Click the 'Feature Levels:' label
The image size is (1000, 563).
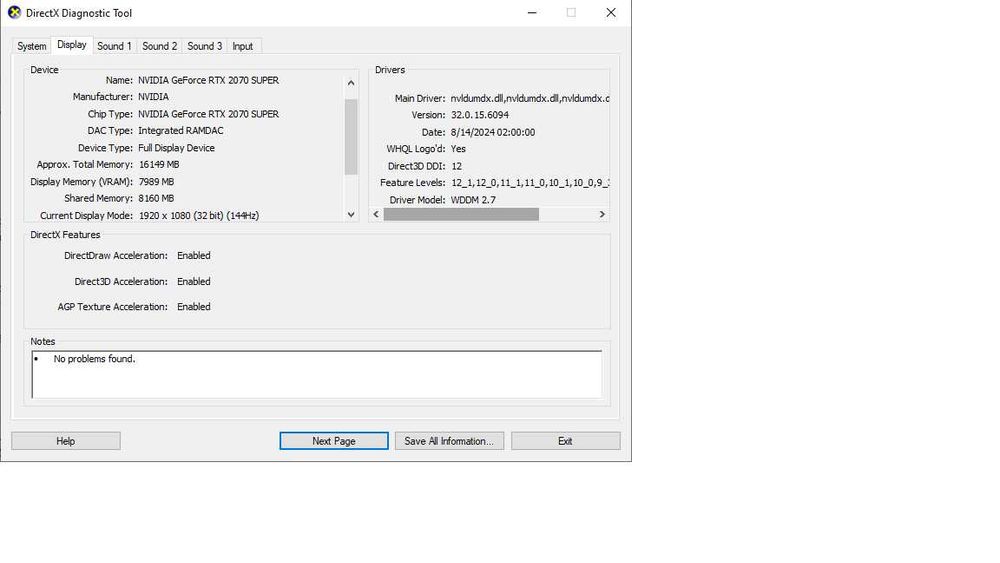point(413,182)
